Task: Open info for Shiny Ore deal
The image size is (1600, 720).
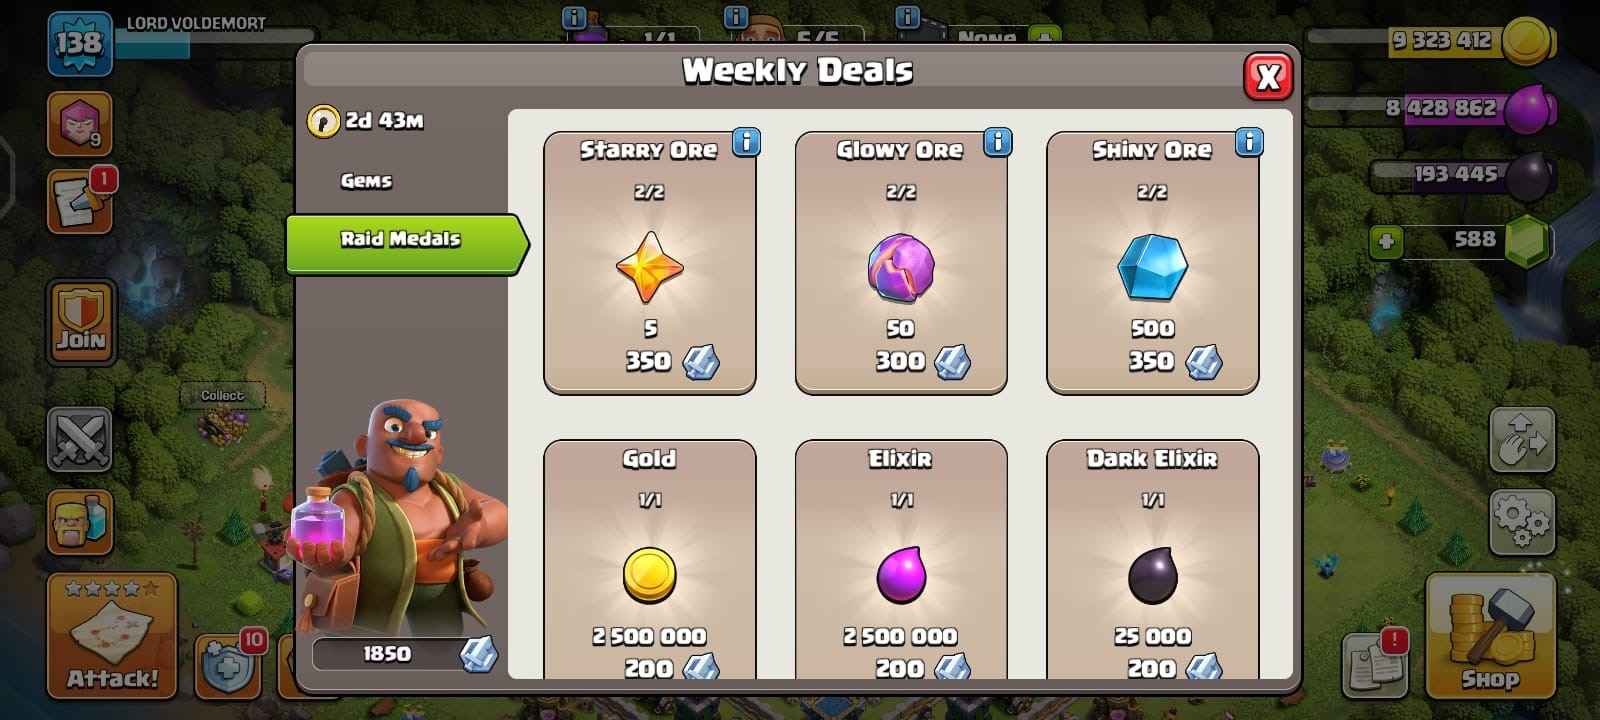Action: pyautogui.click(x=1249, y=142)
